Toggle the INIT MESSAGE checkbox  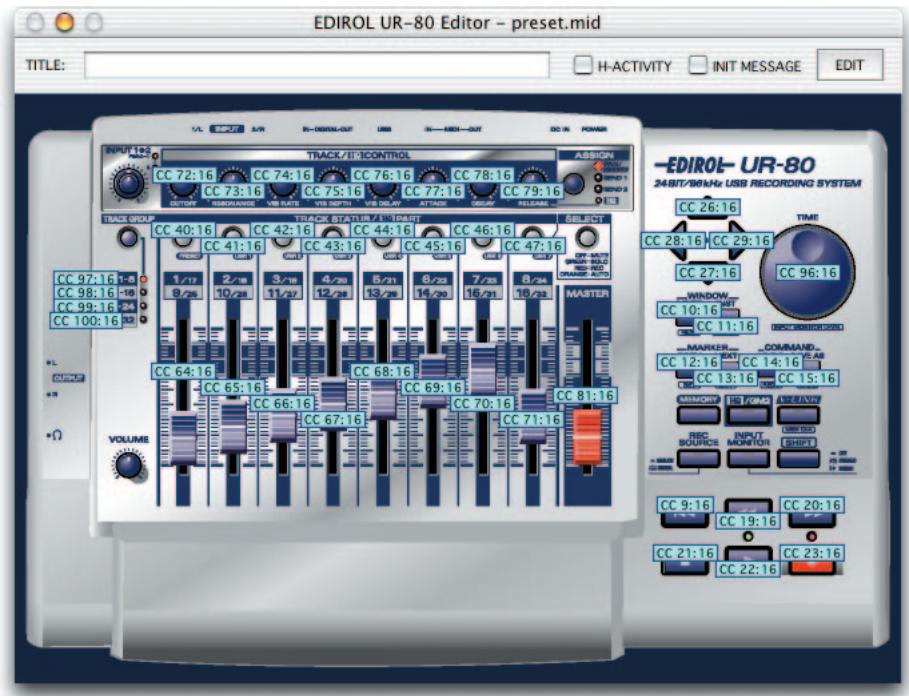pyautogui.click(x=698, y=64)
